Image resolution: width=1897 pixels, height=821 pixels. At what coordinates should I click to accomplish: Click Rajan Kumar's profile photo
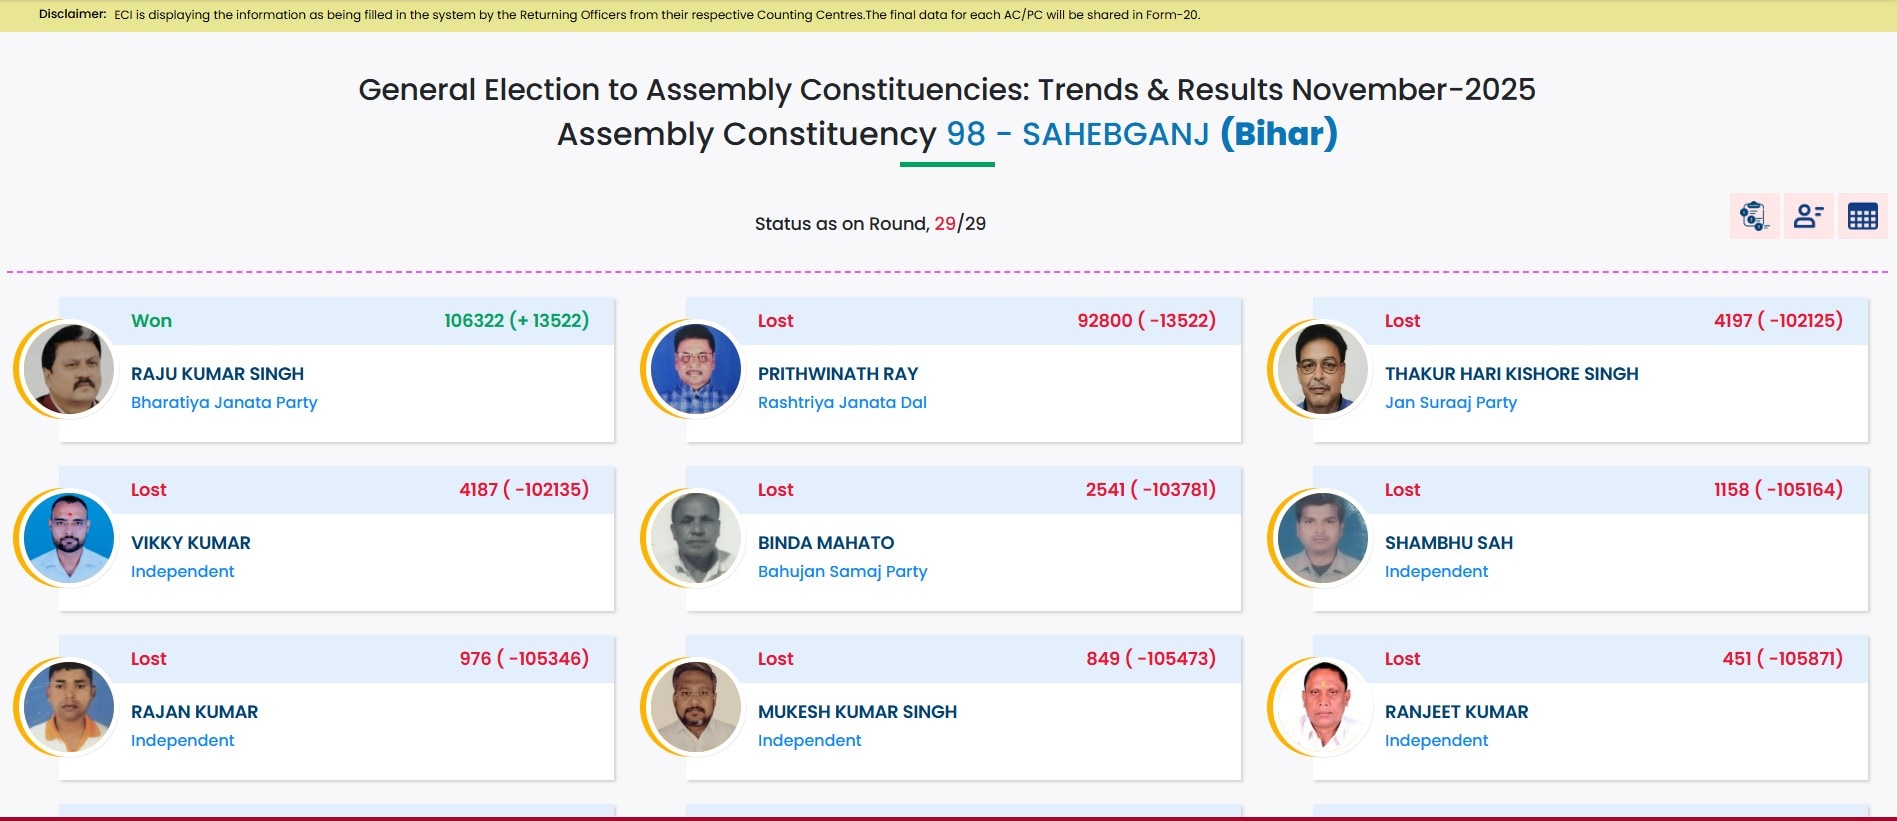tap(68, 707)
